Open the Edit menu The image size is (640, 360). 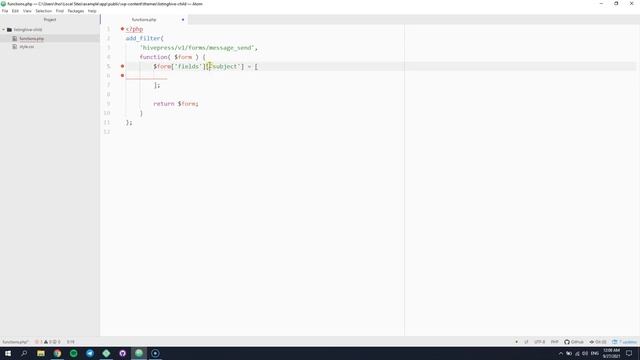[15, 11]
